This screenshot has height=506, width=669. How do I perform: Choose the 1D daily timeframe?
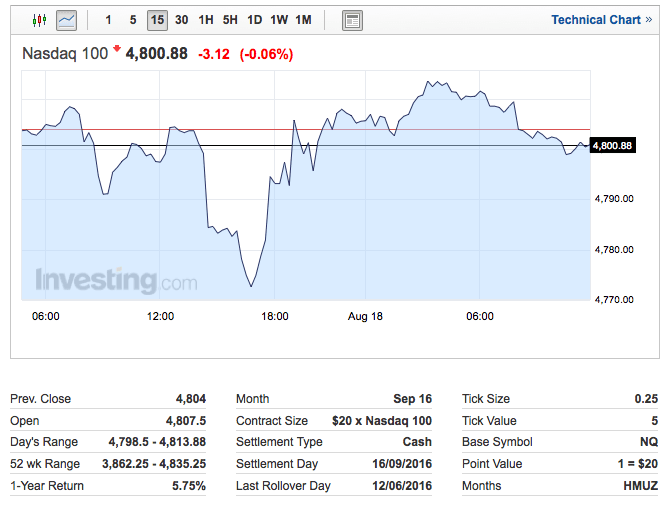coord(255,20)
